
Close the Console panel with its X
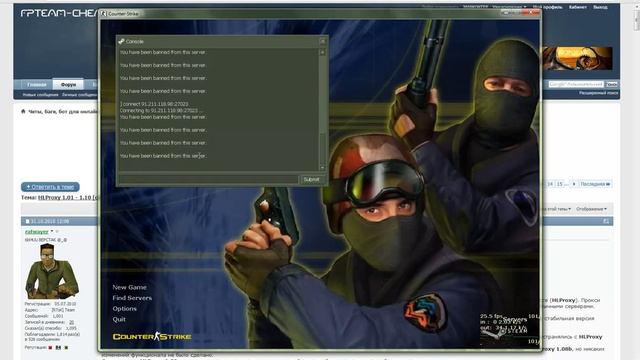coord(322,41)
